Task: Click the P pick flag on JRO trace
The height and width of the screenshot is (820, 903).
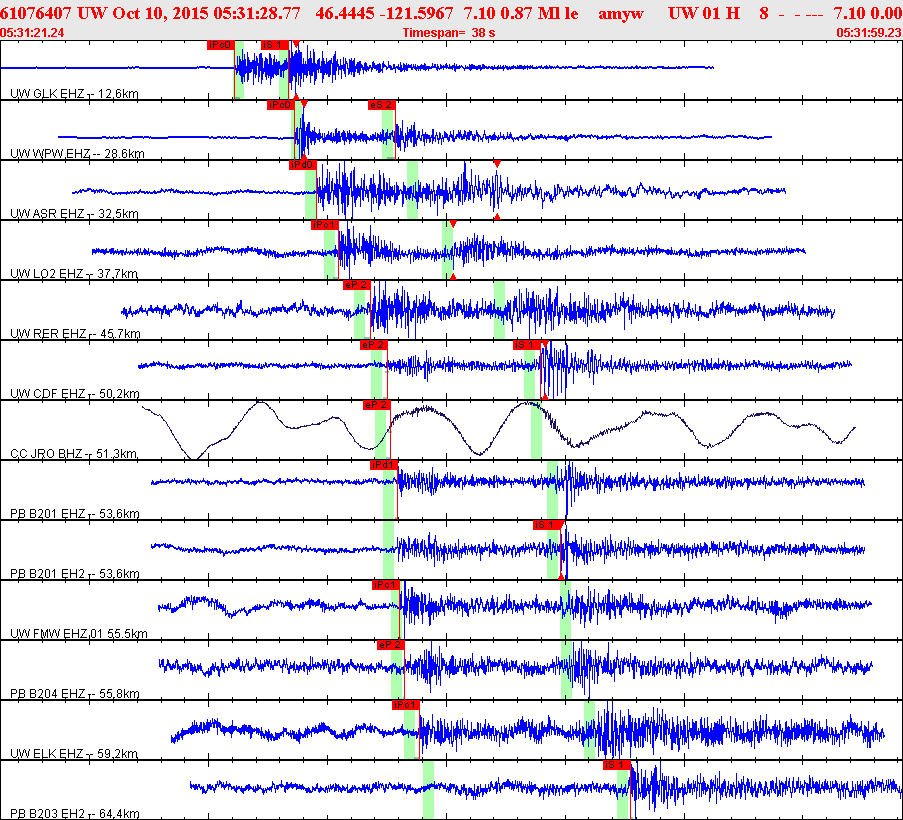Action: 376,405
